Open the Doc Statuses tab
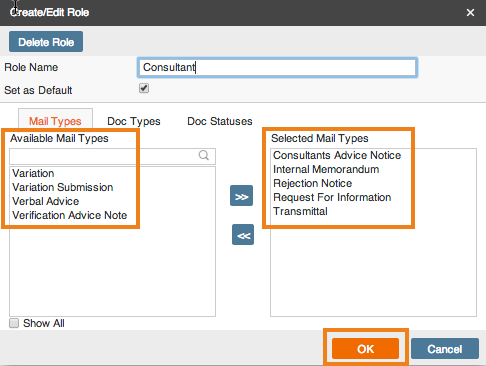Screen dimensions: 486x366 [x=220, y=121]
